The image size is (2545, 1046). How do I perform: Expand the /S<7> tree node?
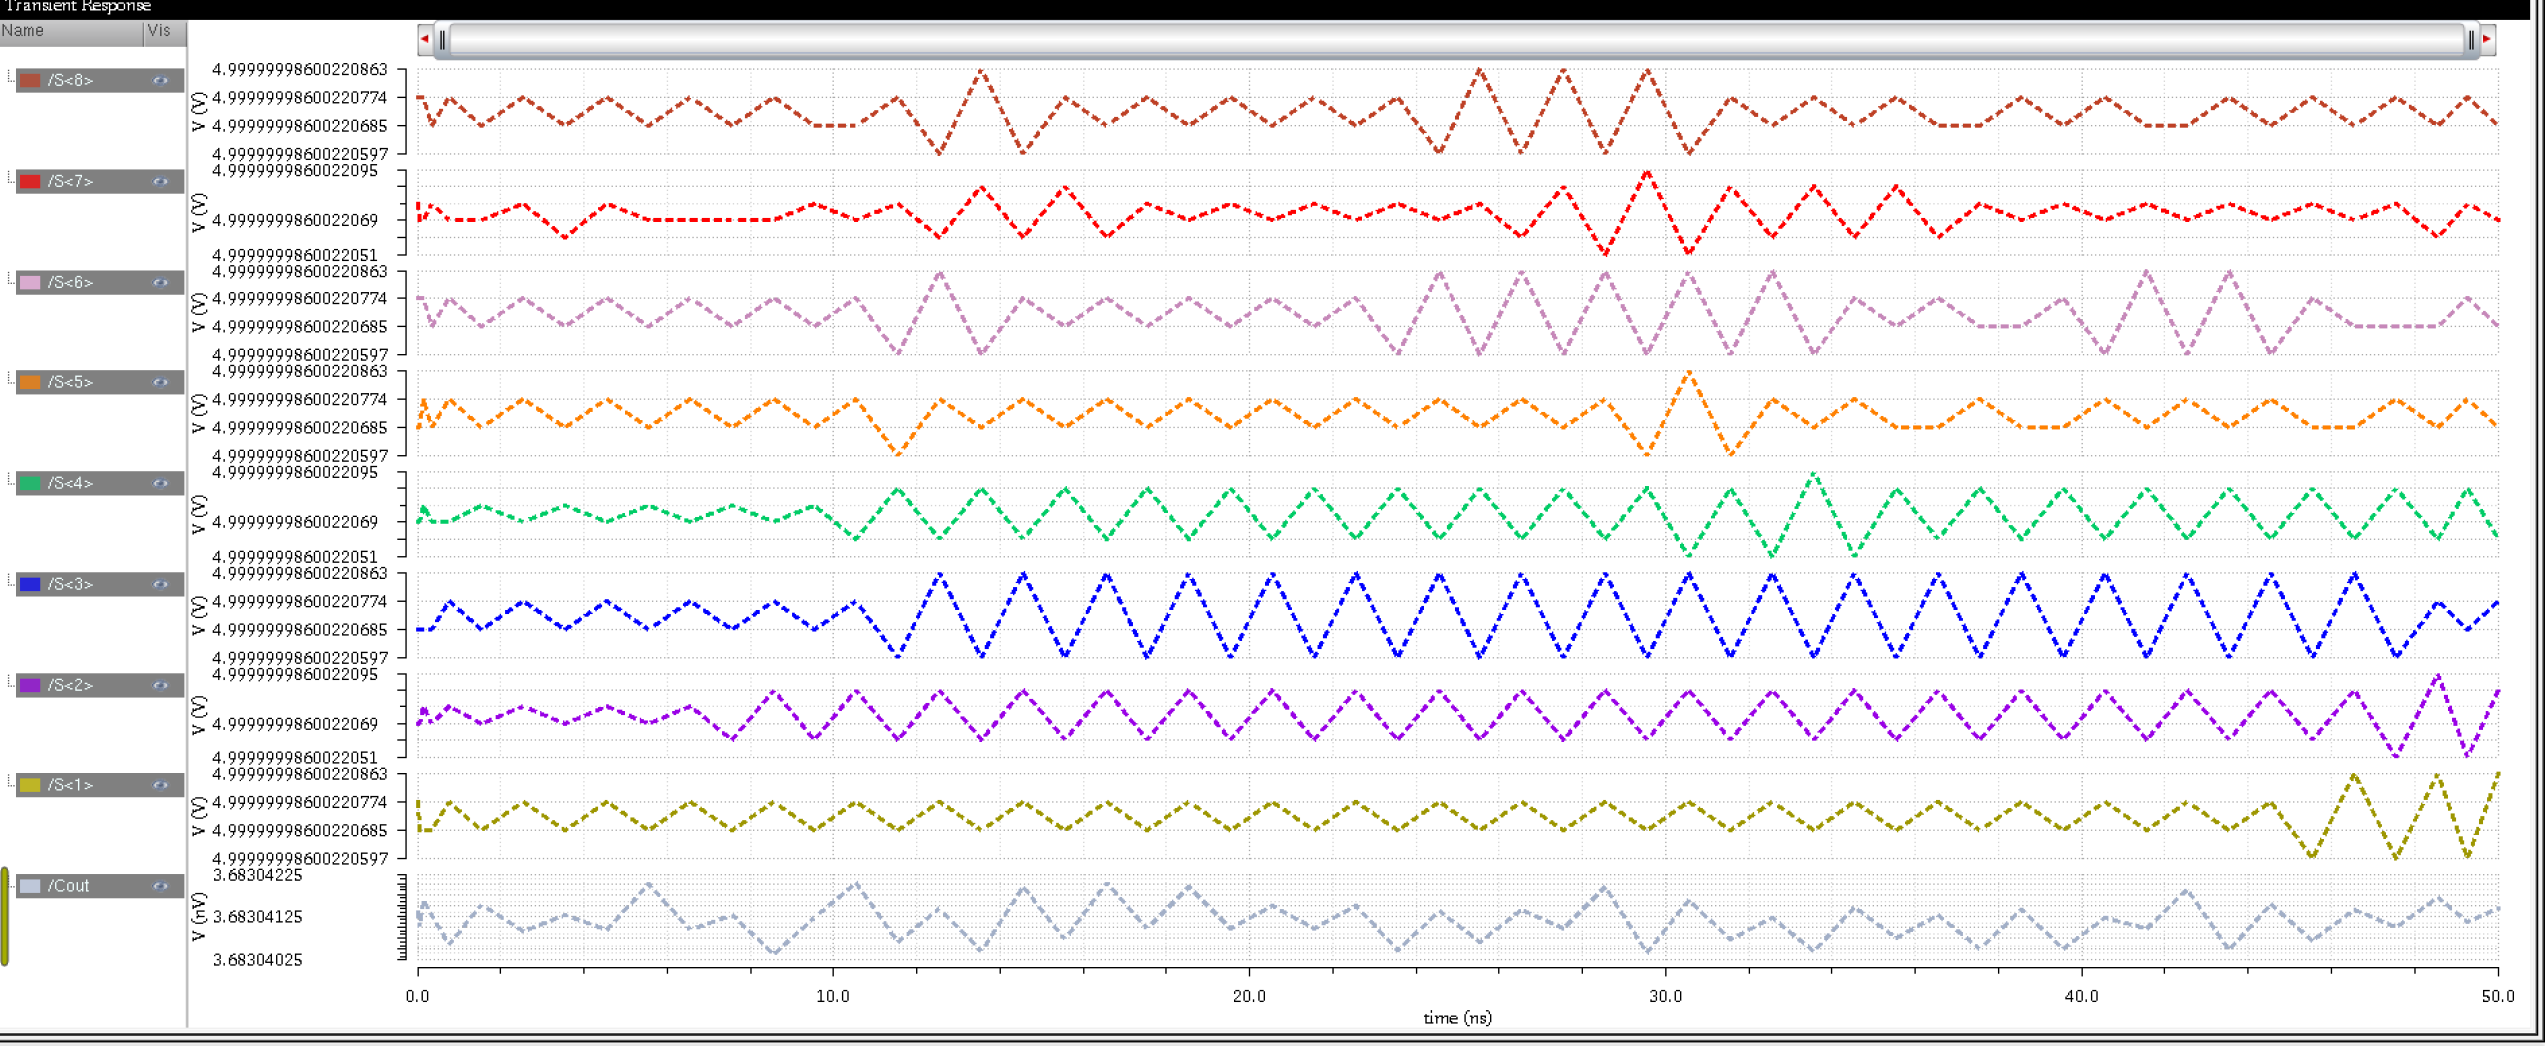(x=10, y=179)
